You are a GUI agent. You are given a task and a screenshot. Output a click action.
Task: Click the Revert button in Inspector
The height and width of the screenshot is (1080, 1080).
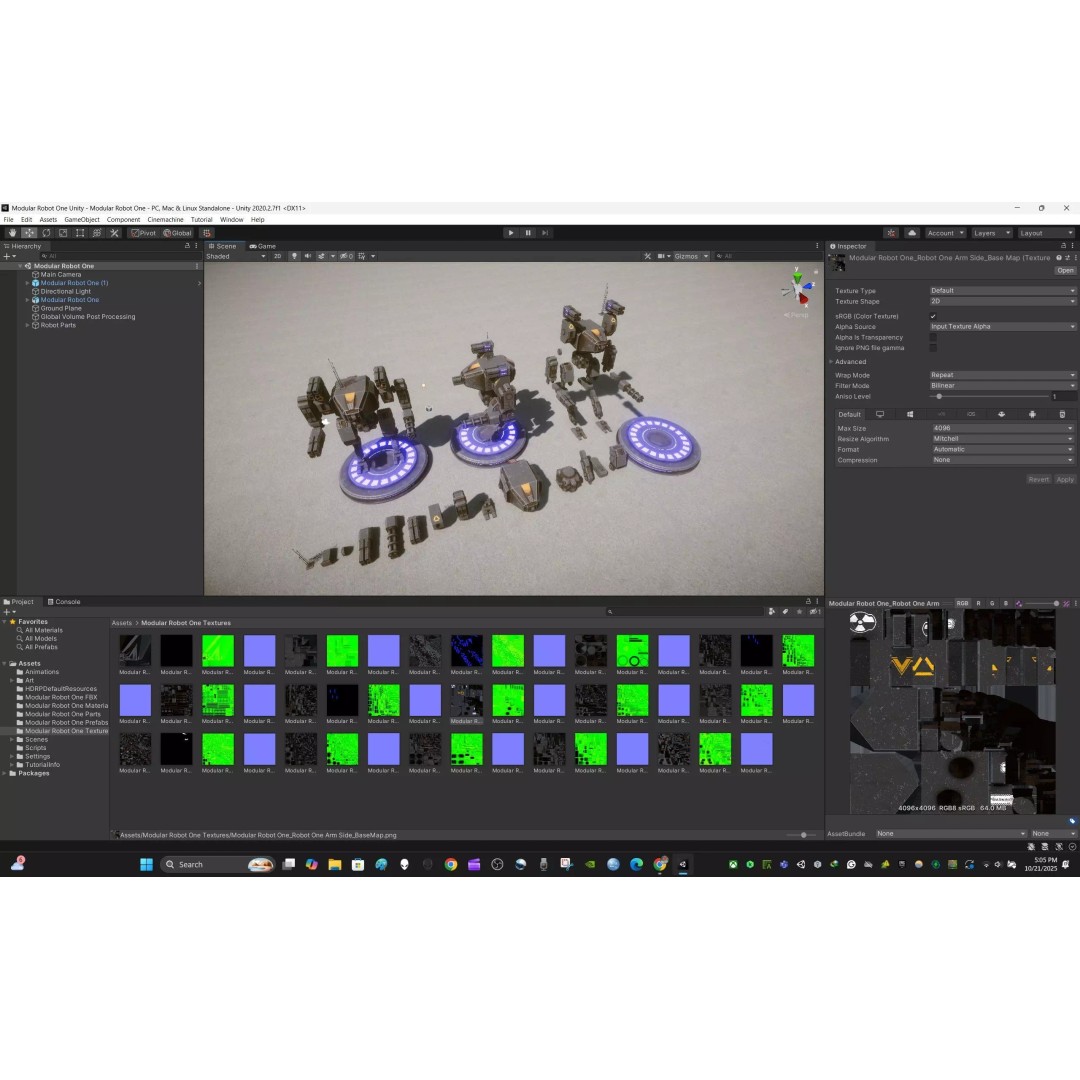pos(1038,479)
